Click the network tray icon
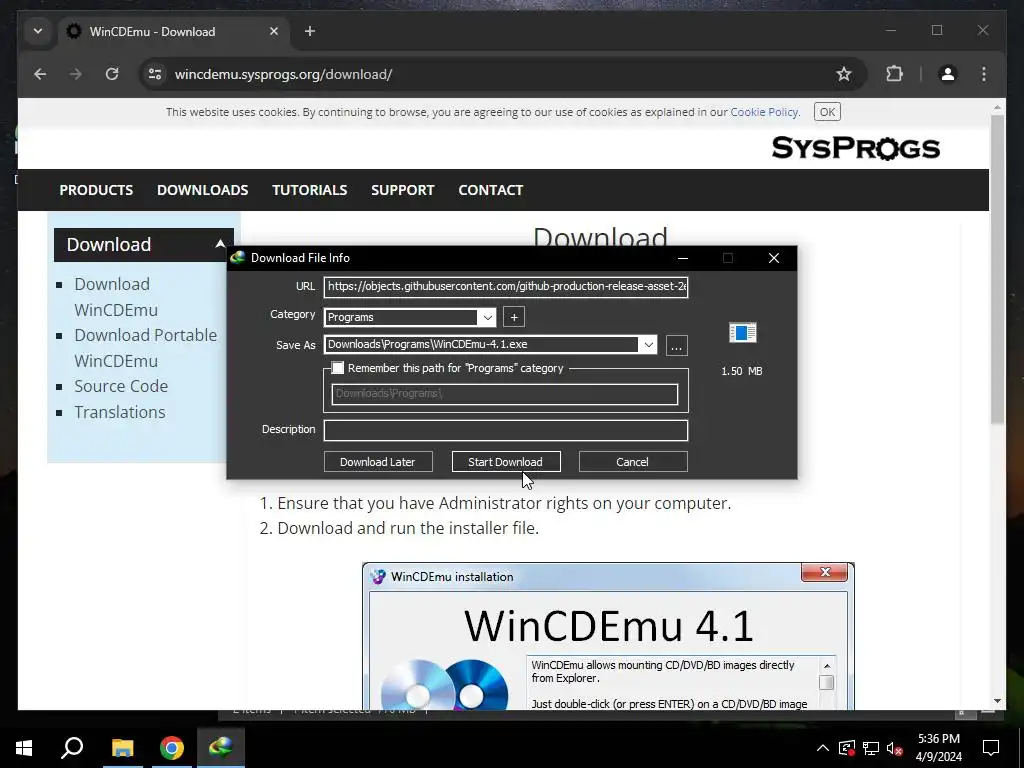 (x=871, y=748)
